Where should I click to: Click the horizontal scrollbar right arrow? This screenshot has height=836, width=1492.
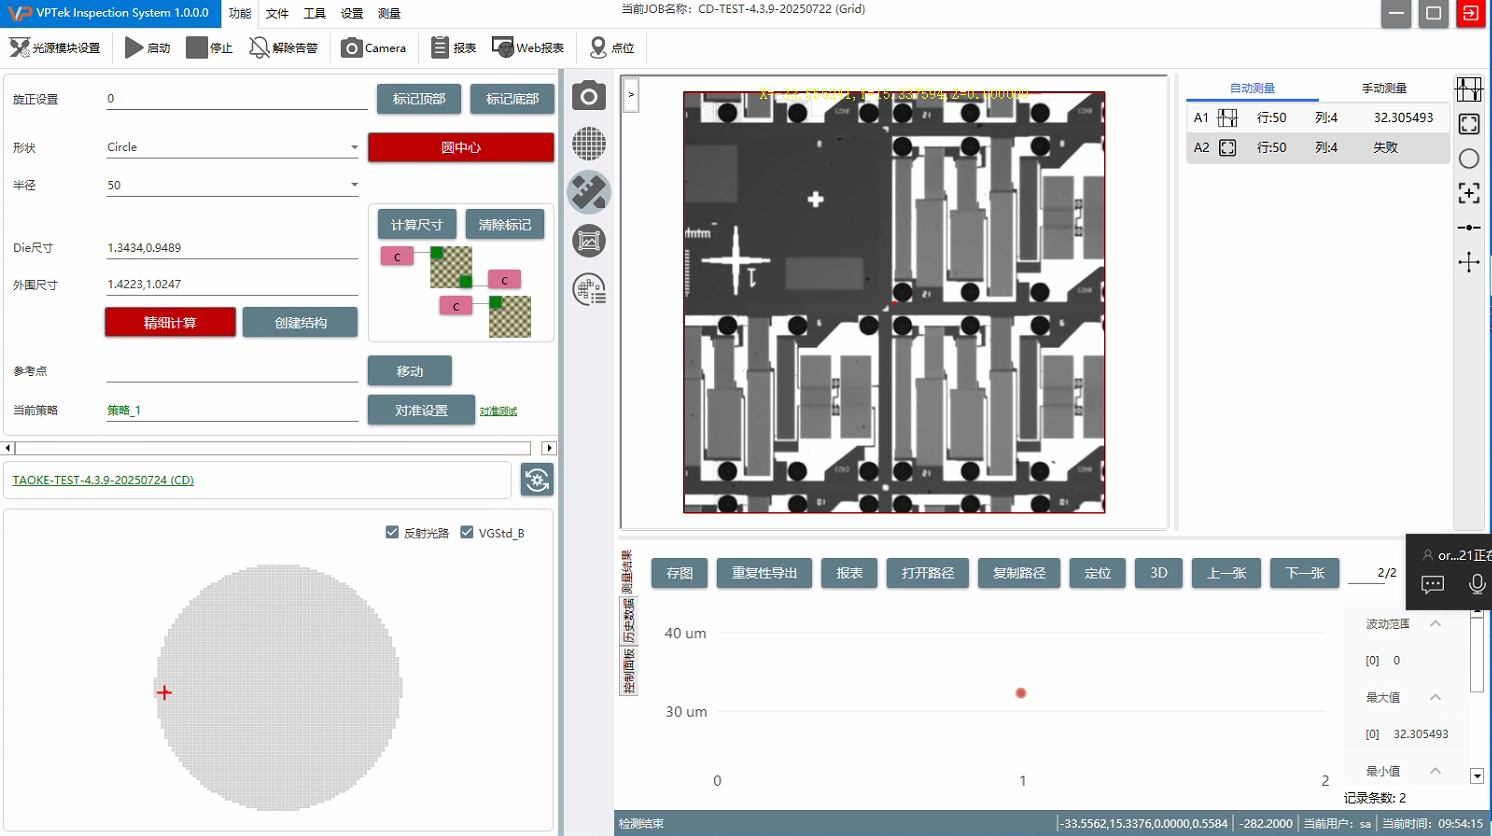548,448
